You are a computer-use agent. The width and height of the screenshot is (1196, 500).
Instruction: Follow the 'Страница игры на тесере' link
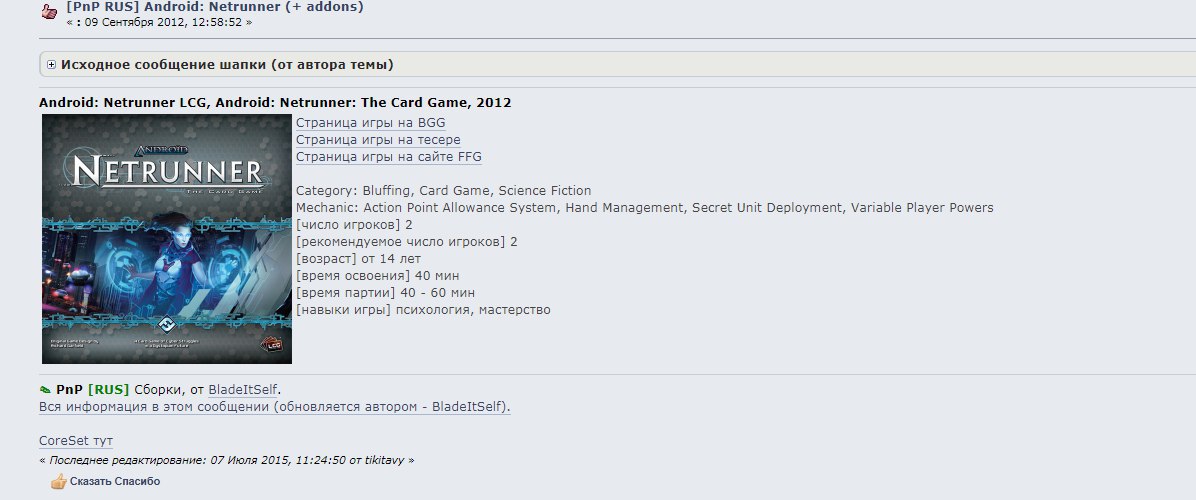378,140
